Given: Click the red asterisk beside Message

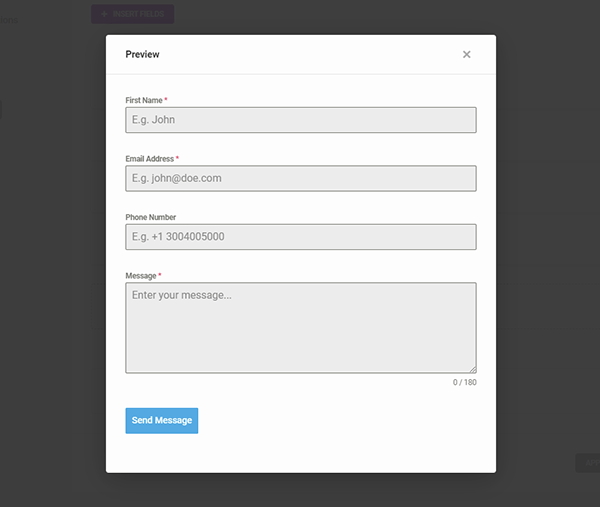Looking at the screenshot, I should coord(160,274).
